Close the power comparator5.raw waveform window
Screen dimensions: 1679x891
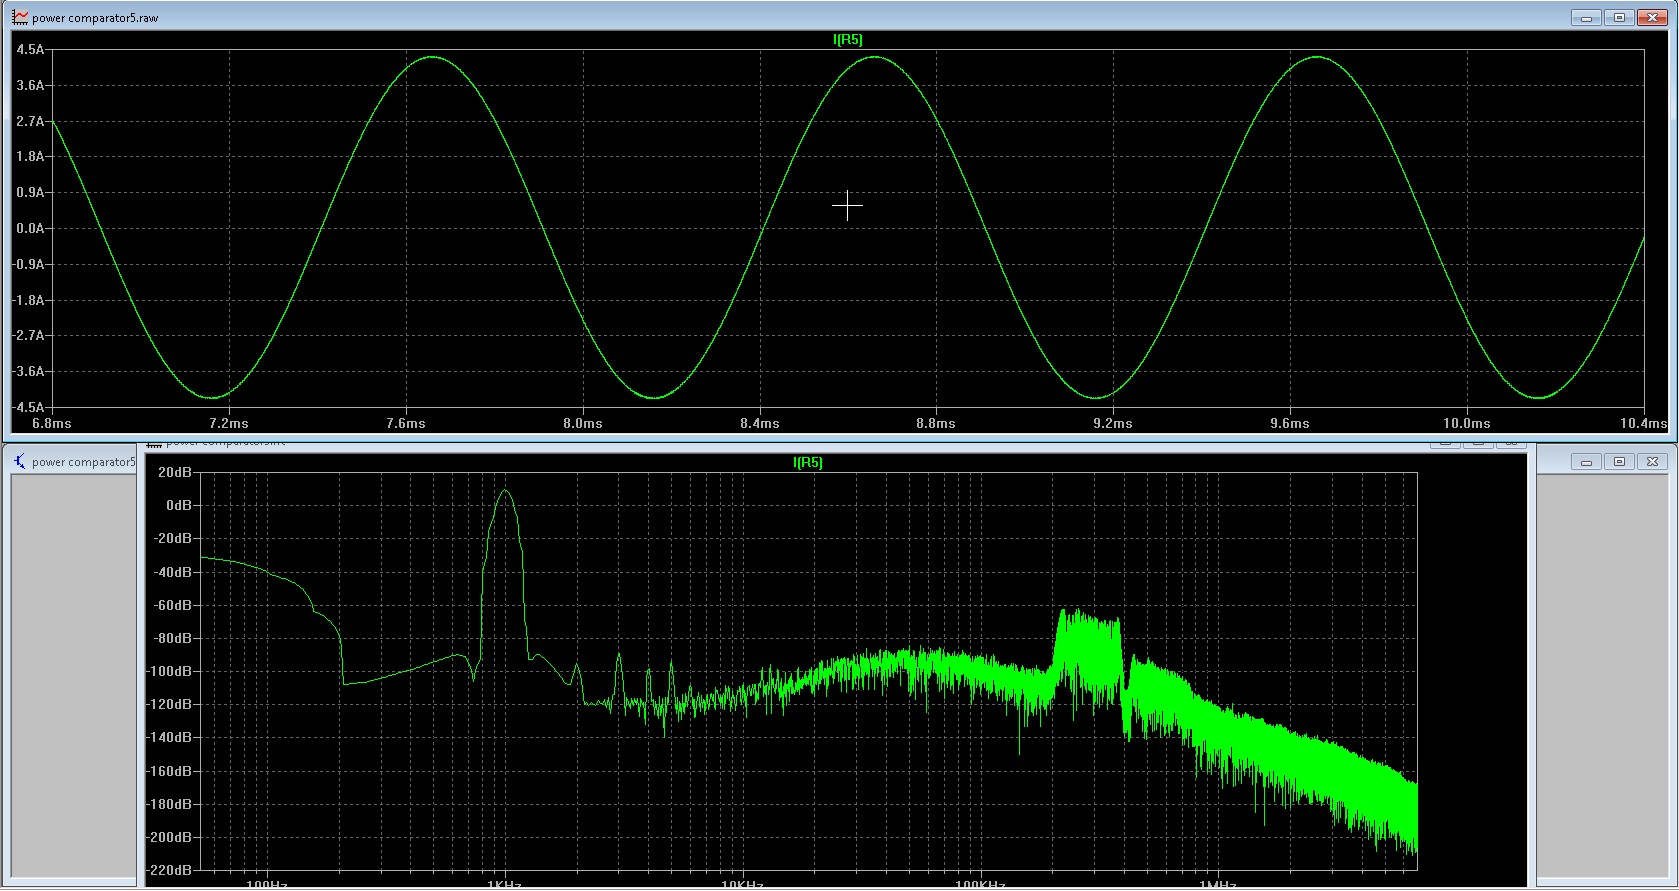[x=1652, y=18]
